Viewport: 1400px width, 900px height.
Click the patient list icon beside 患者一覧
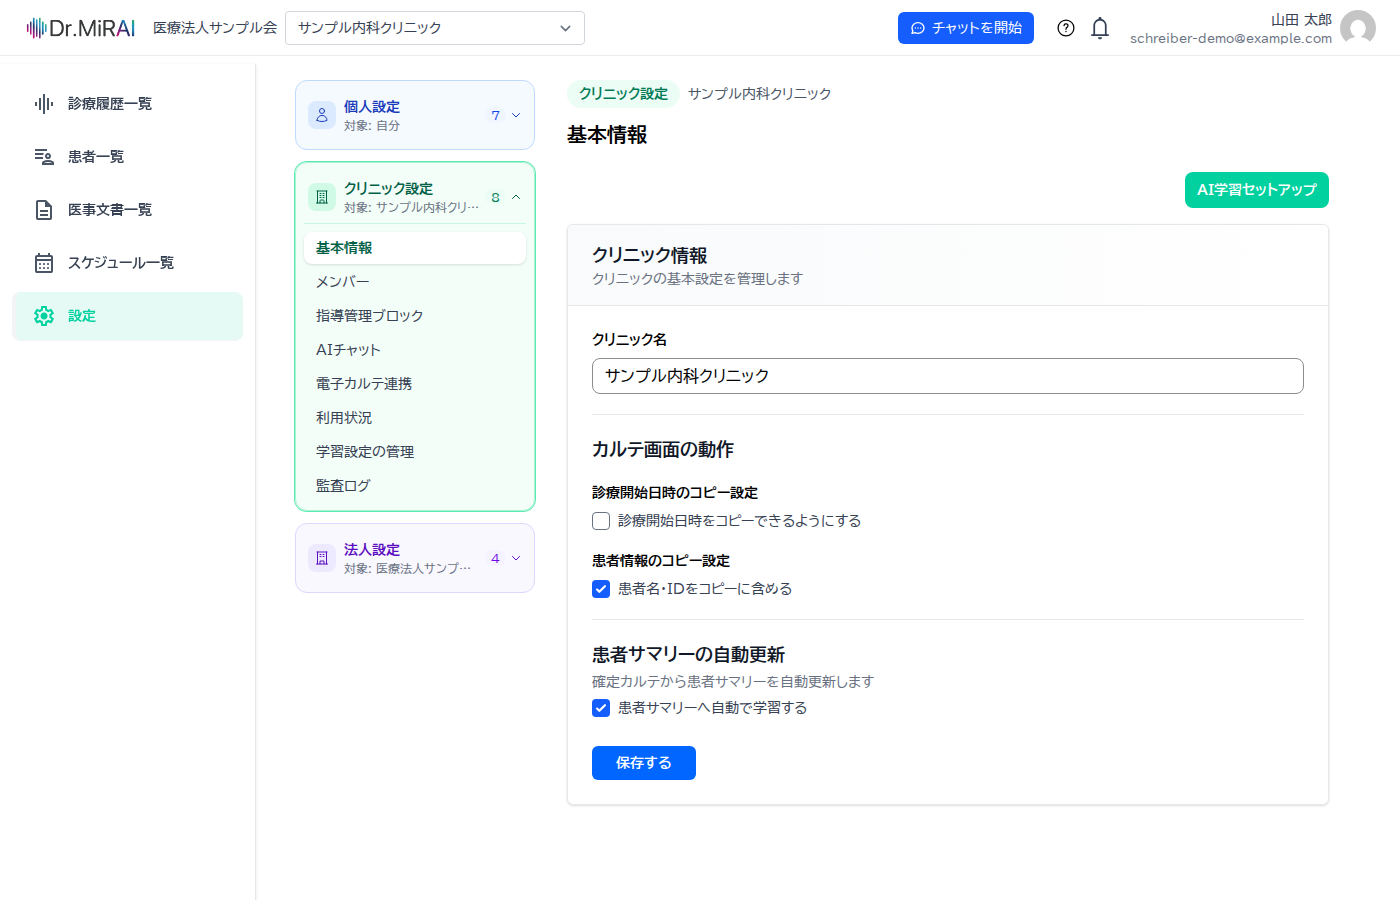point(44,157)
